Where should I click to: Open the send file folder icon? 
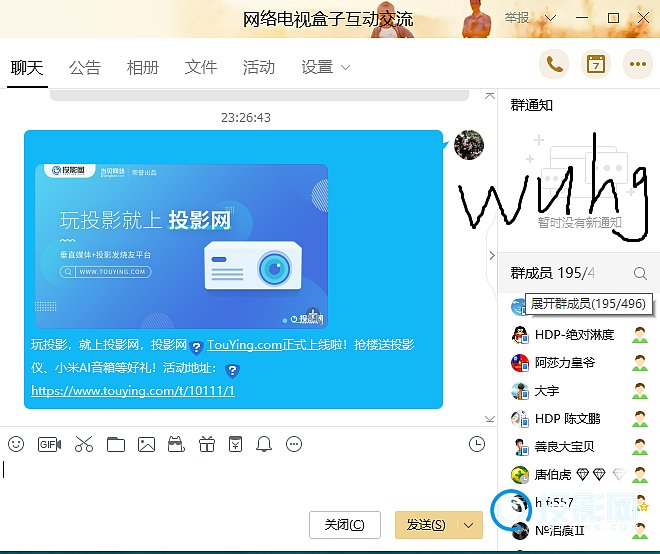click(x=115, y=444)
